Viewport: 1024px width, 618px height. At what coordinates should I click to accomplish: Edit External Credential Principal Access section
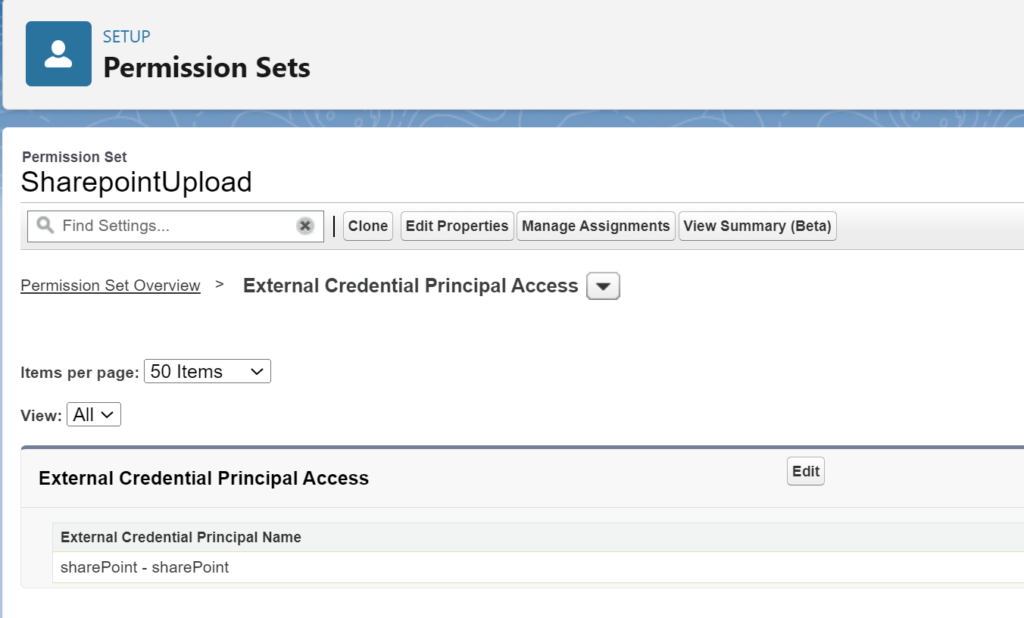pos(805,471)
